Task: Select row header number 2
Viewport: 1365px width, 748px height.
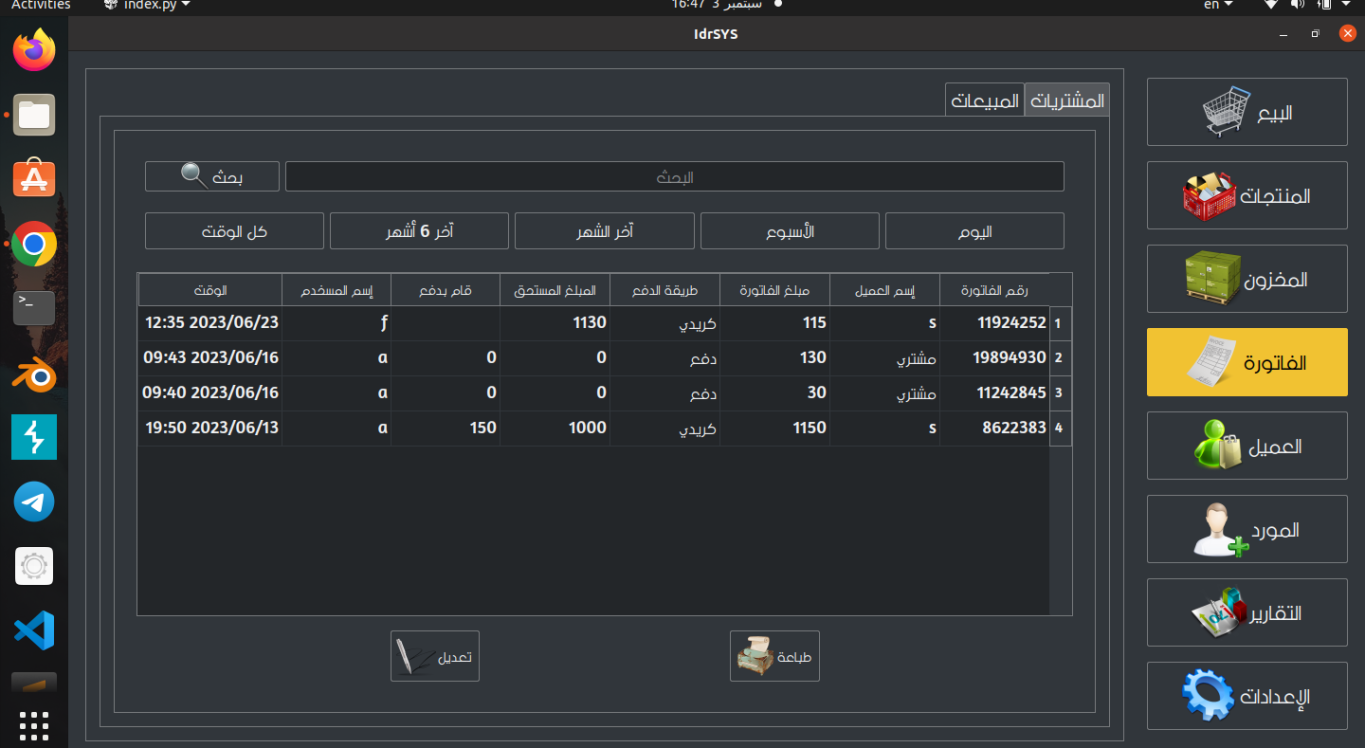Action: (x=1060, y=358)
